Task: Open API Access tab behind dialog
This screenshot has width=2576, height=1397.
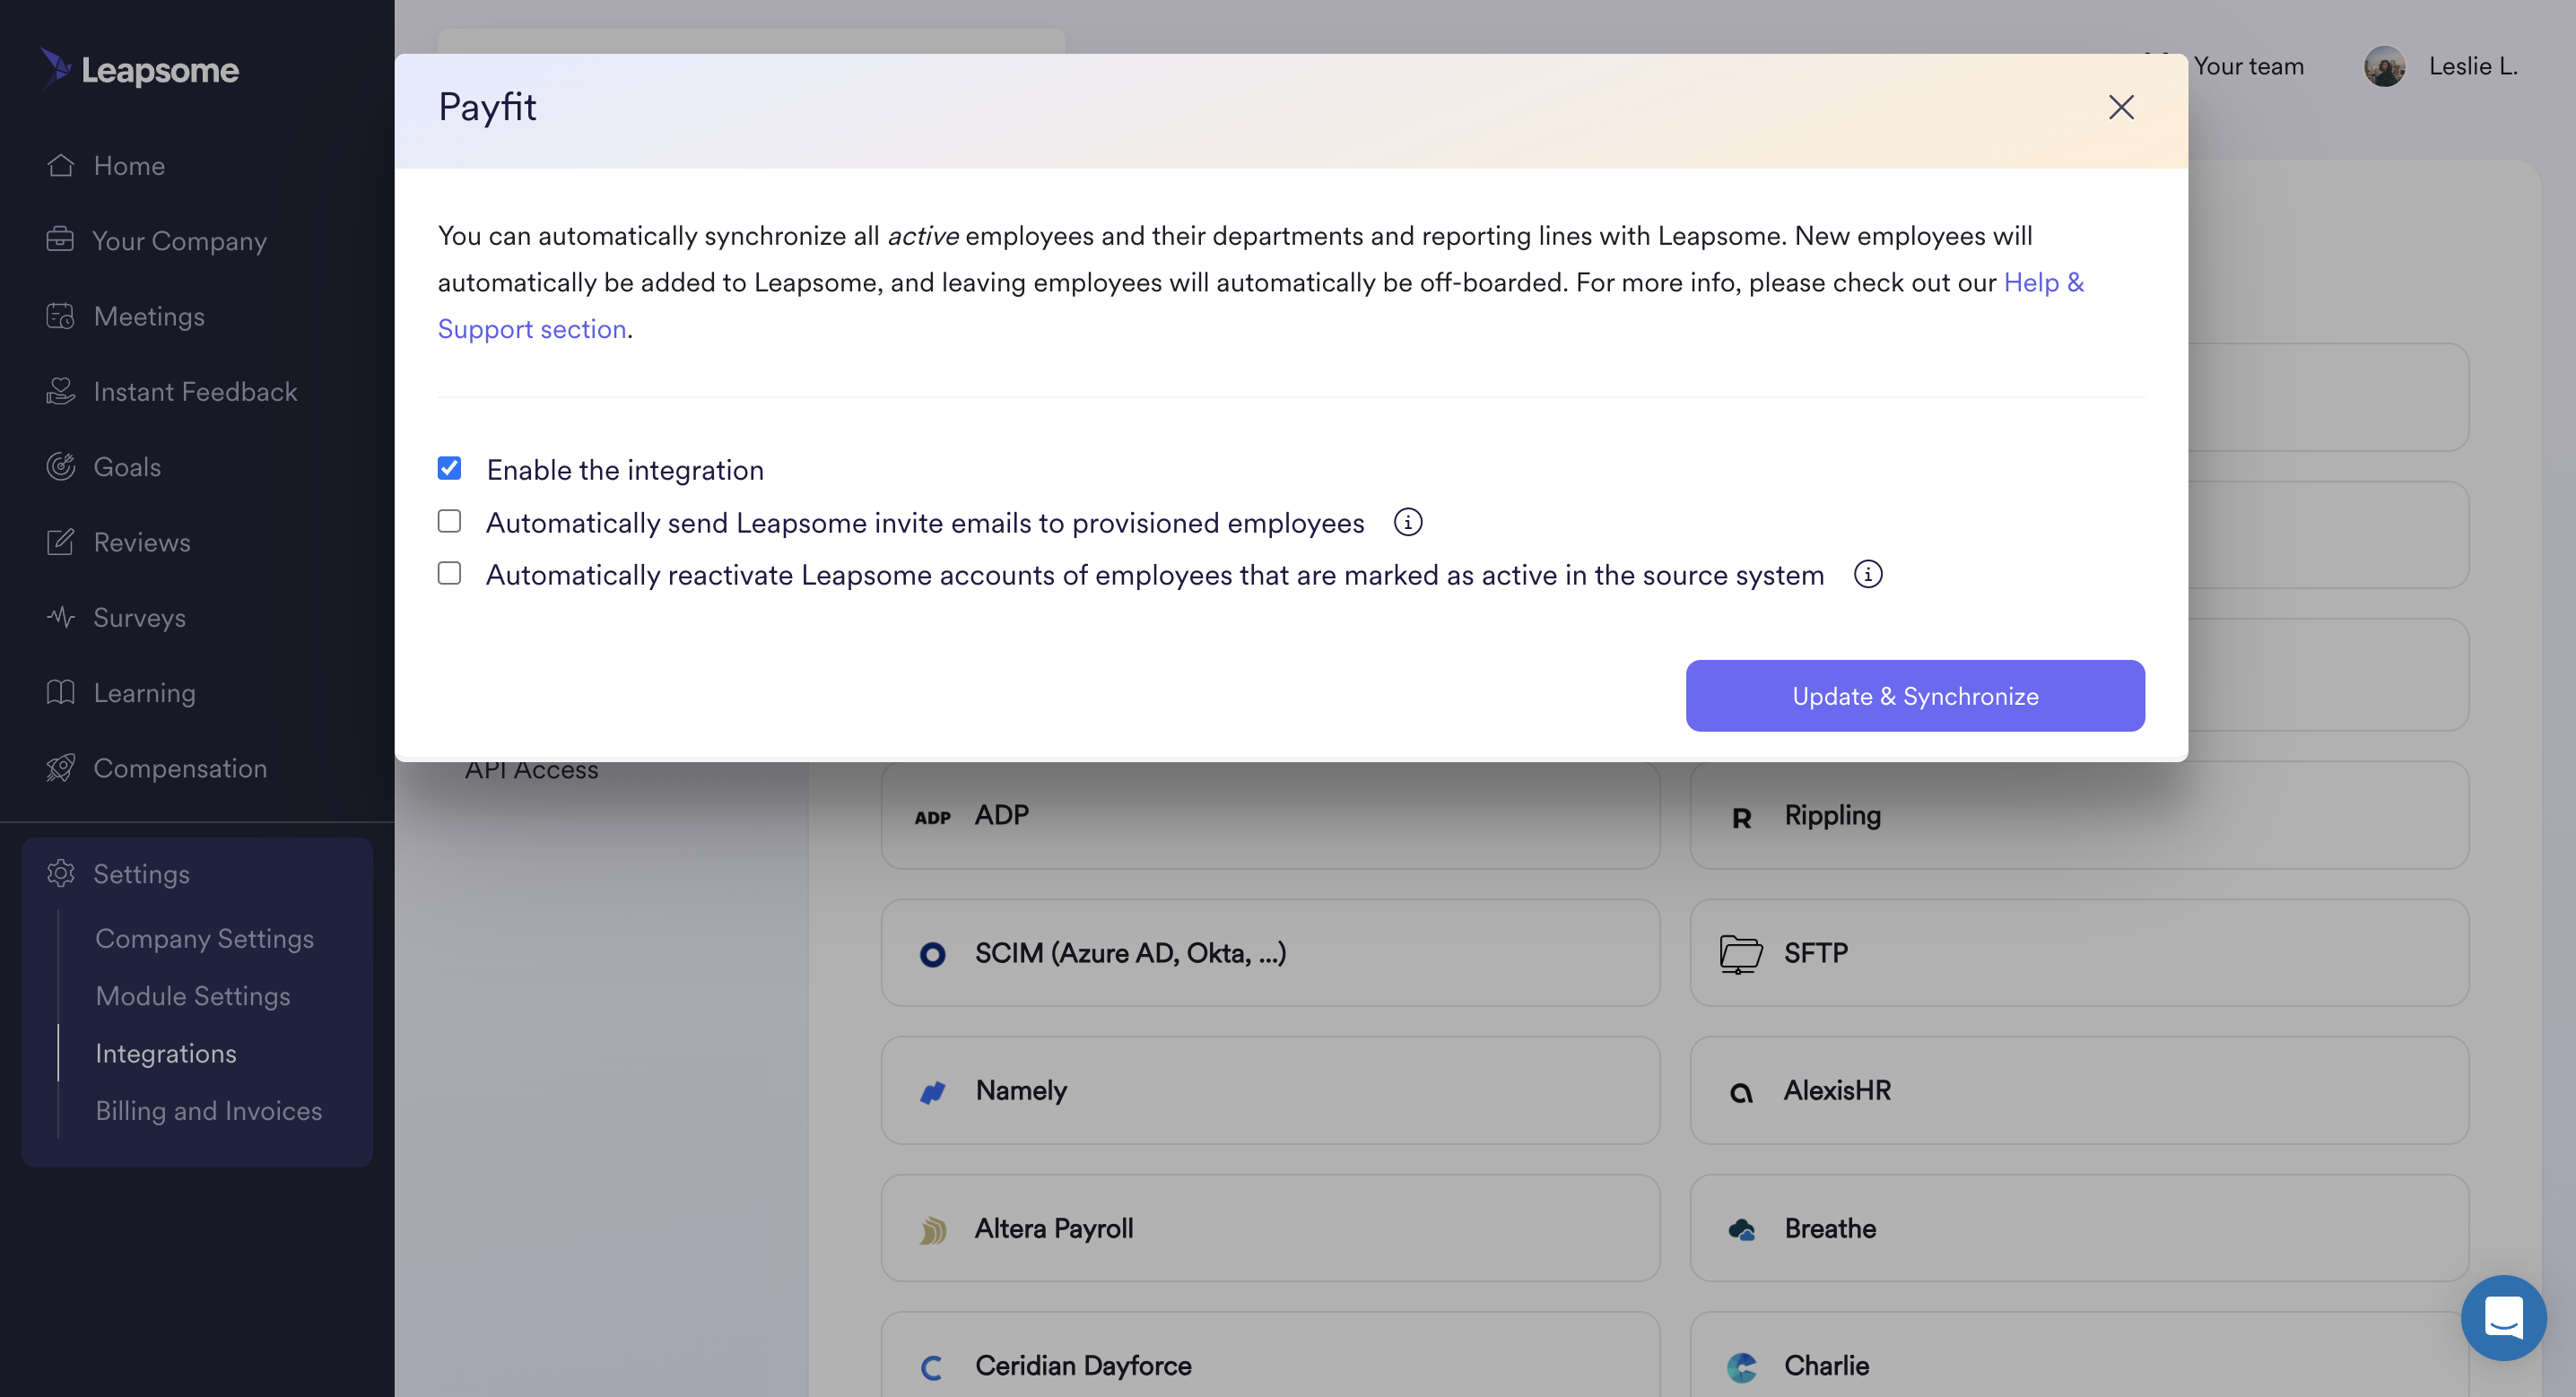Action: click(531, 771)
